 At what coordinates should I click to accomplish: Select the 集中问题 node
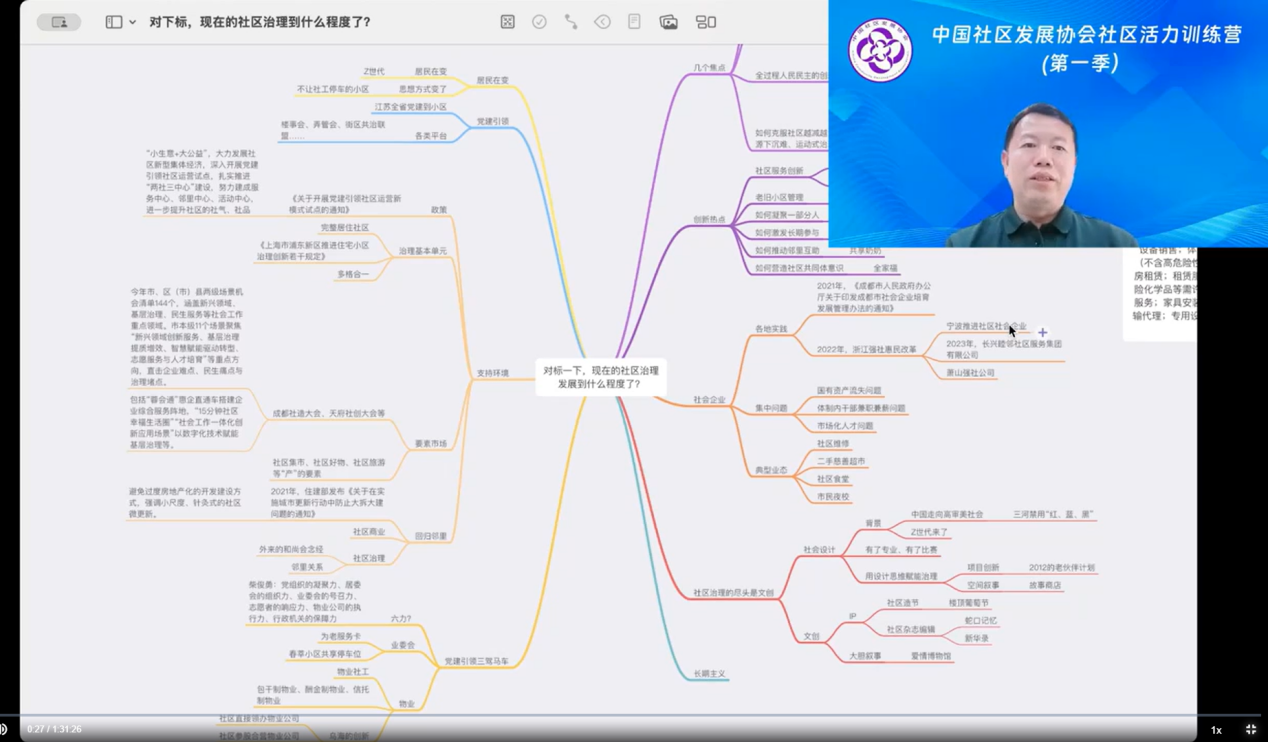771,408
